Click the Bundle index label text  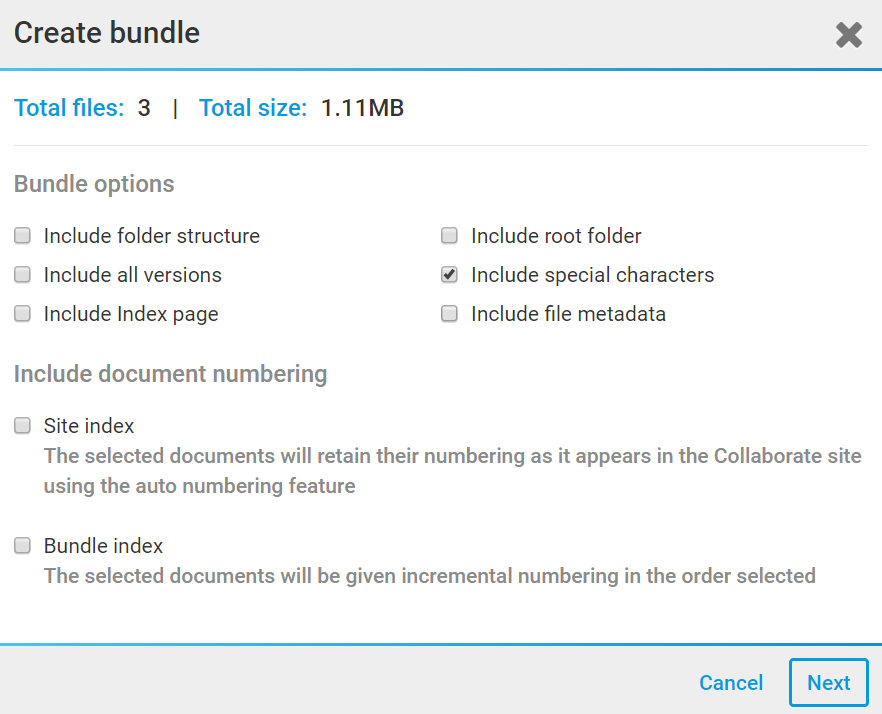[x=103, y=546]
